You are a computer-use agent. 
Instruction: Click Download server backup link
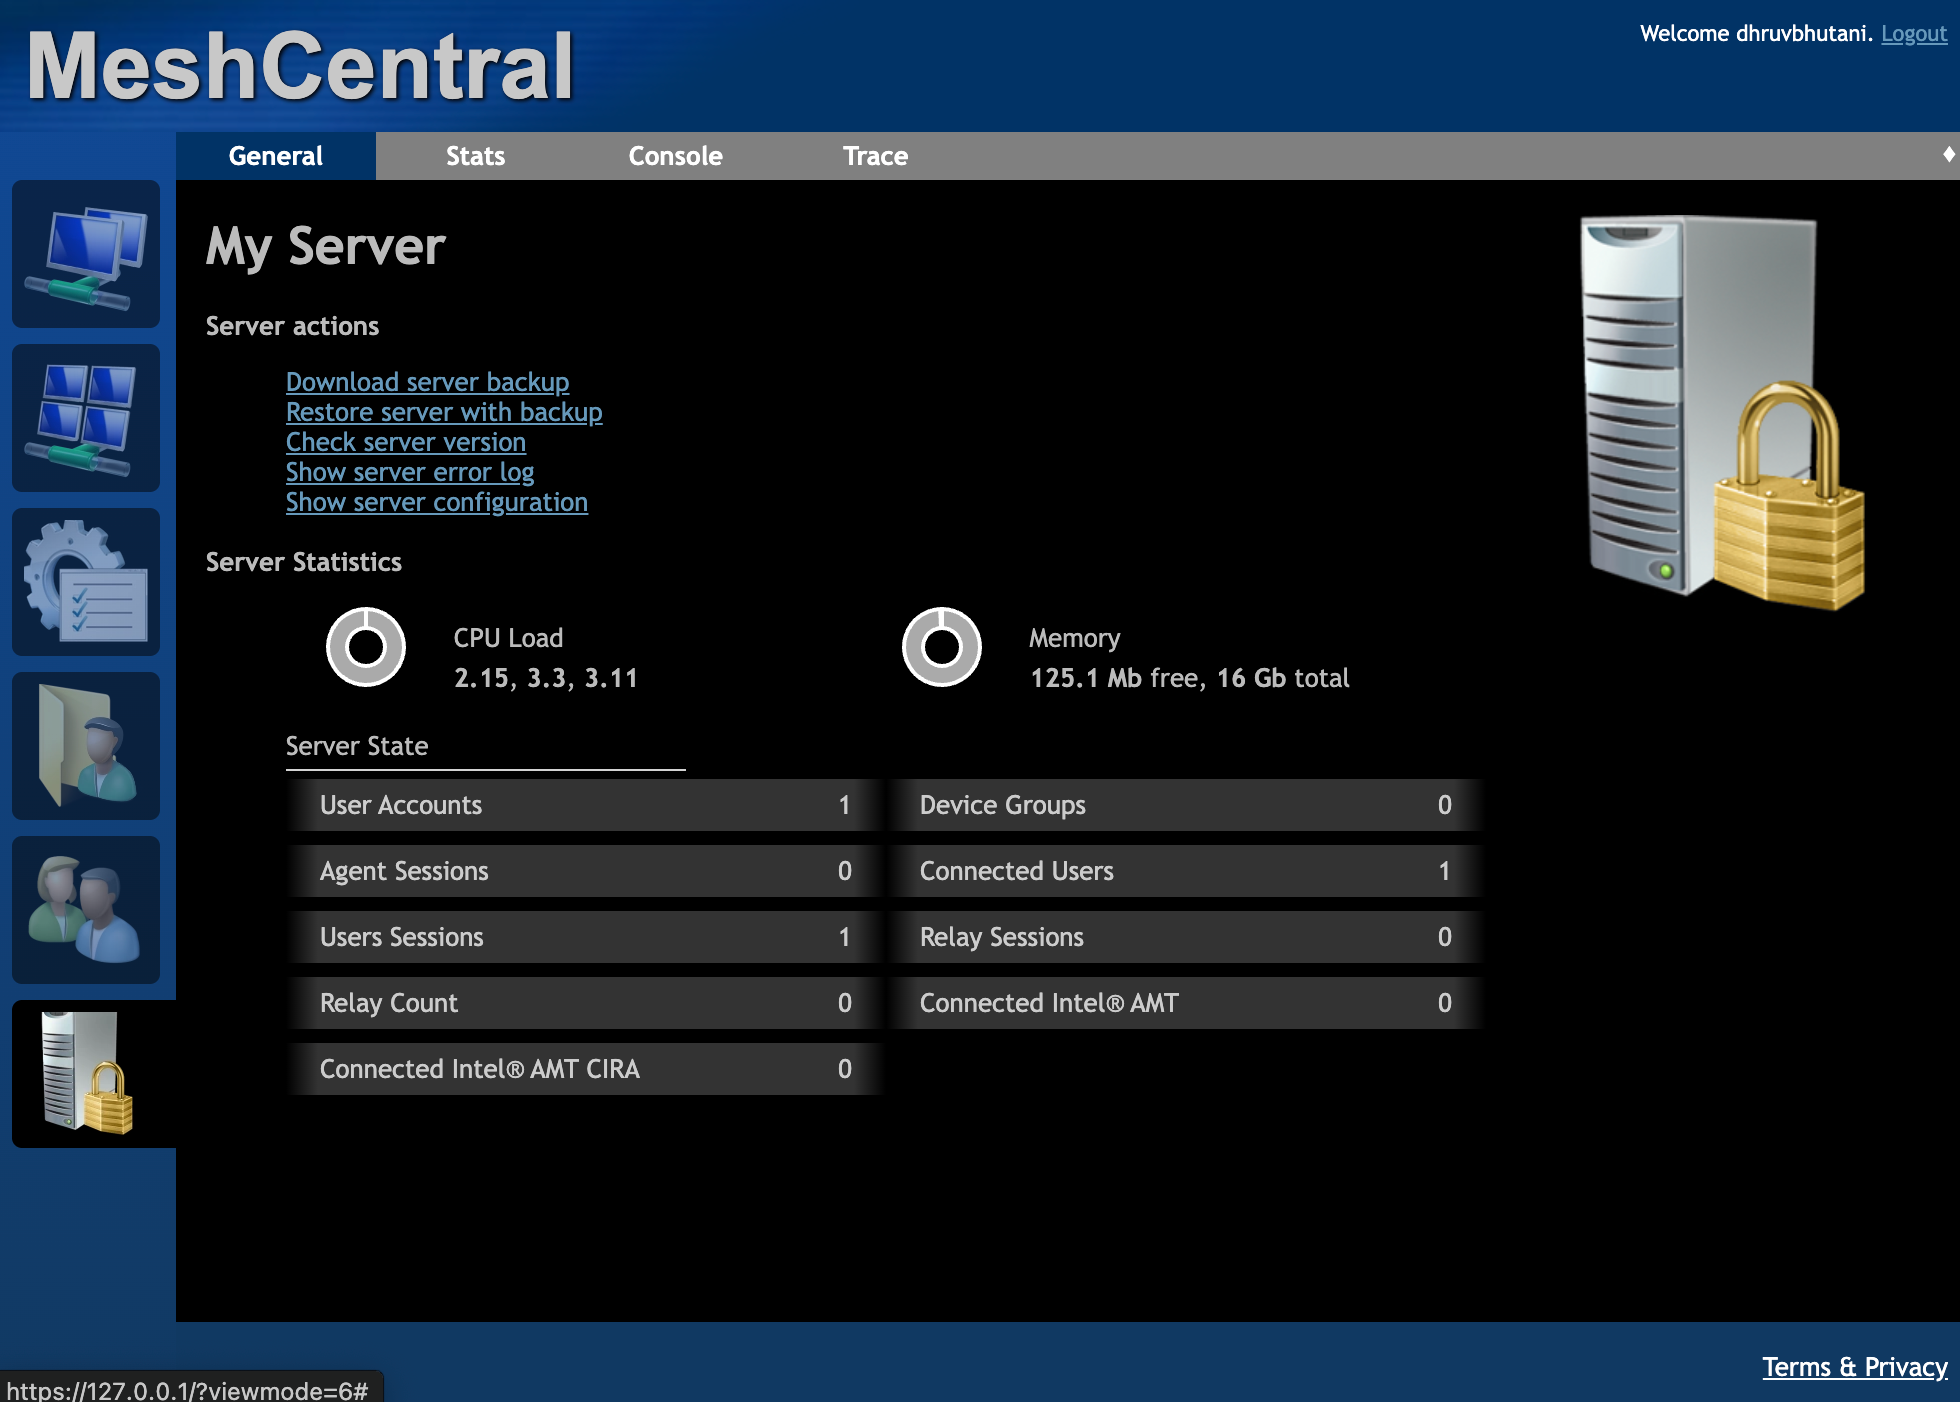tap(428, 382)
